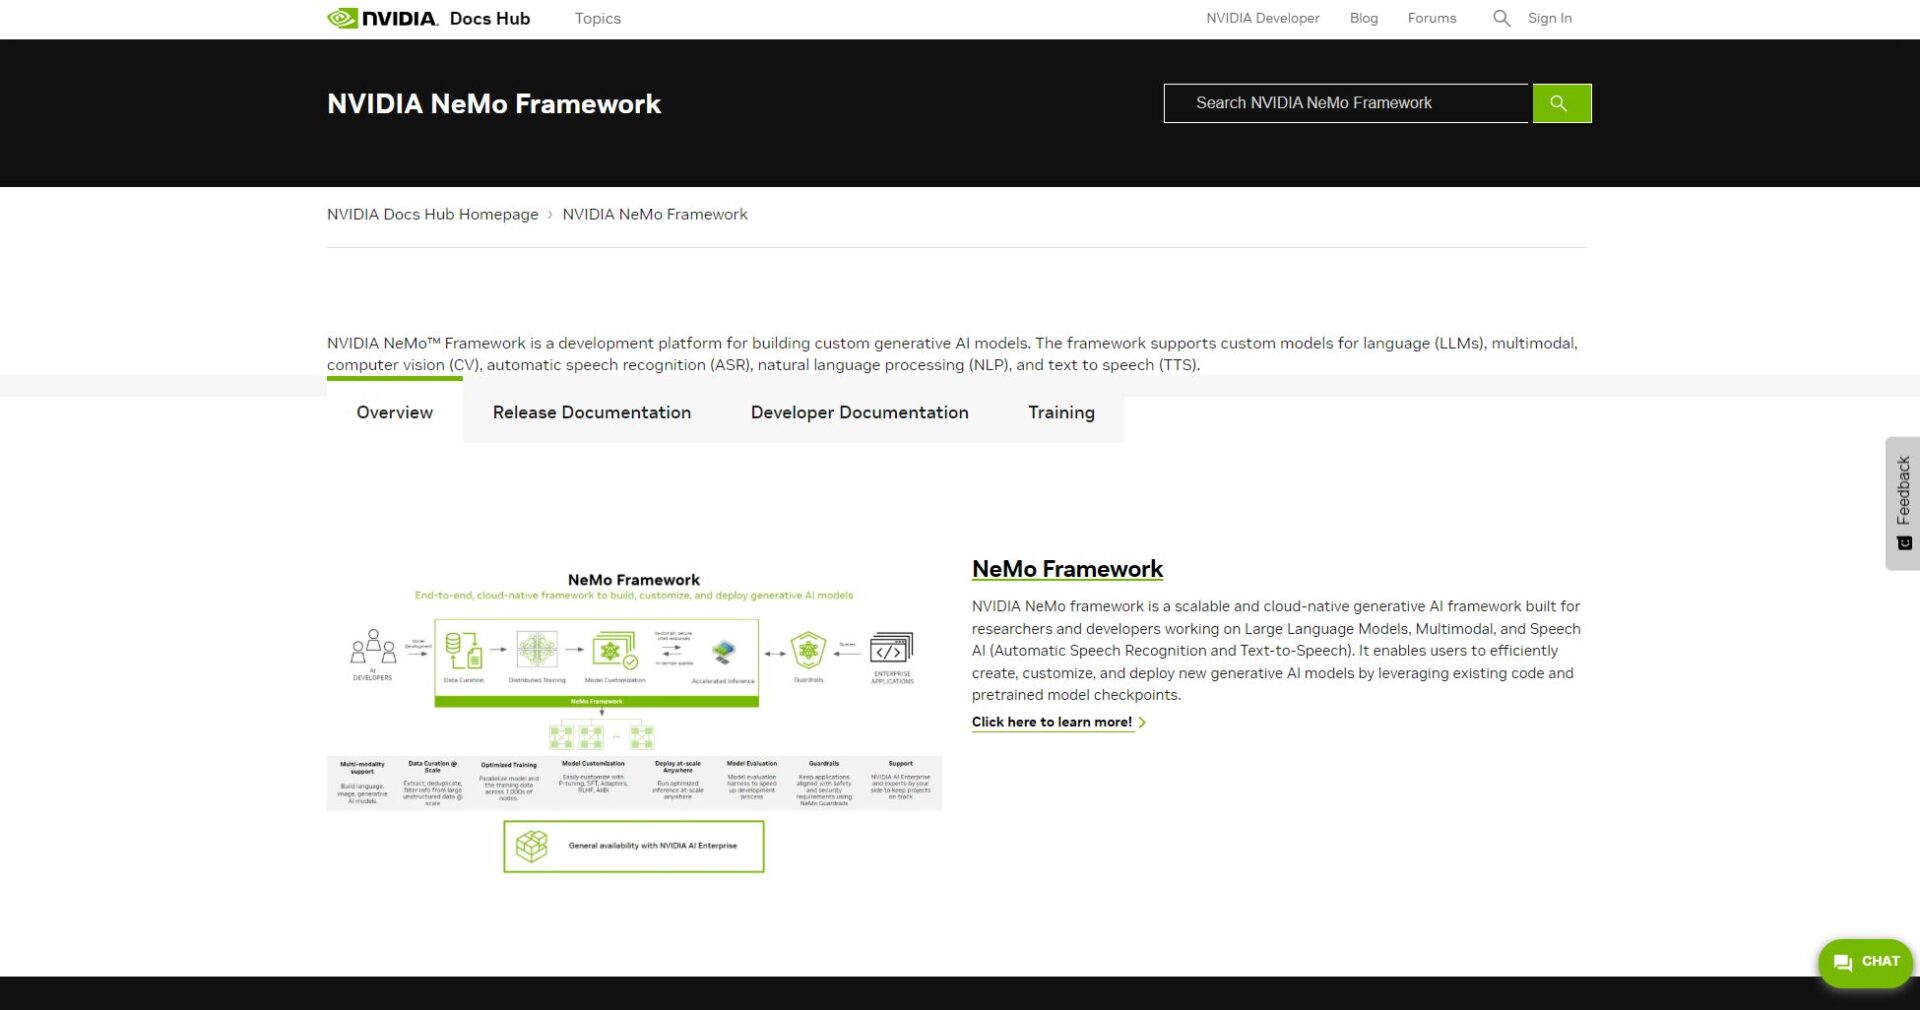
Task: Click the Search NVIDIA NeMo Framework field
Action: coord(1345,103)
